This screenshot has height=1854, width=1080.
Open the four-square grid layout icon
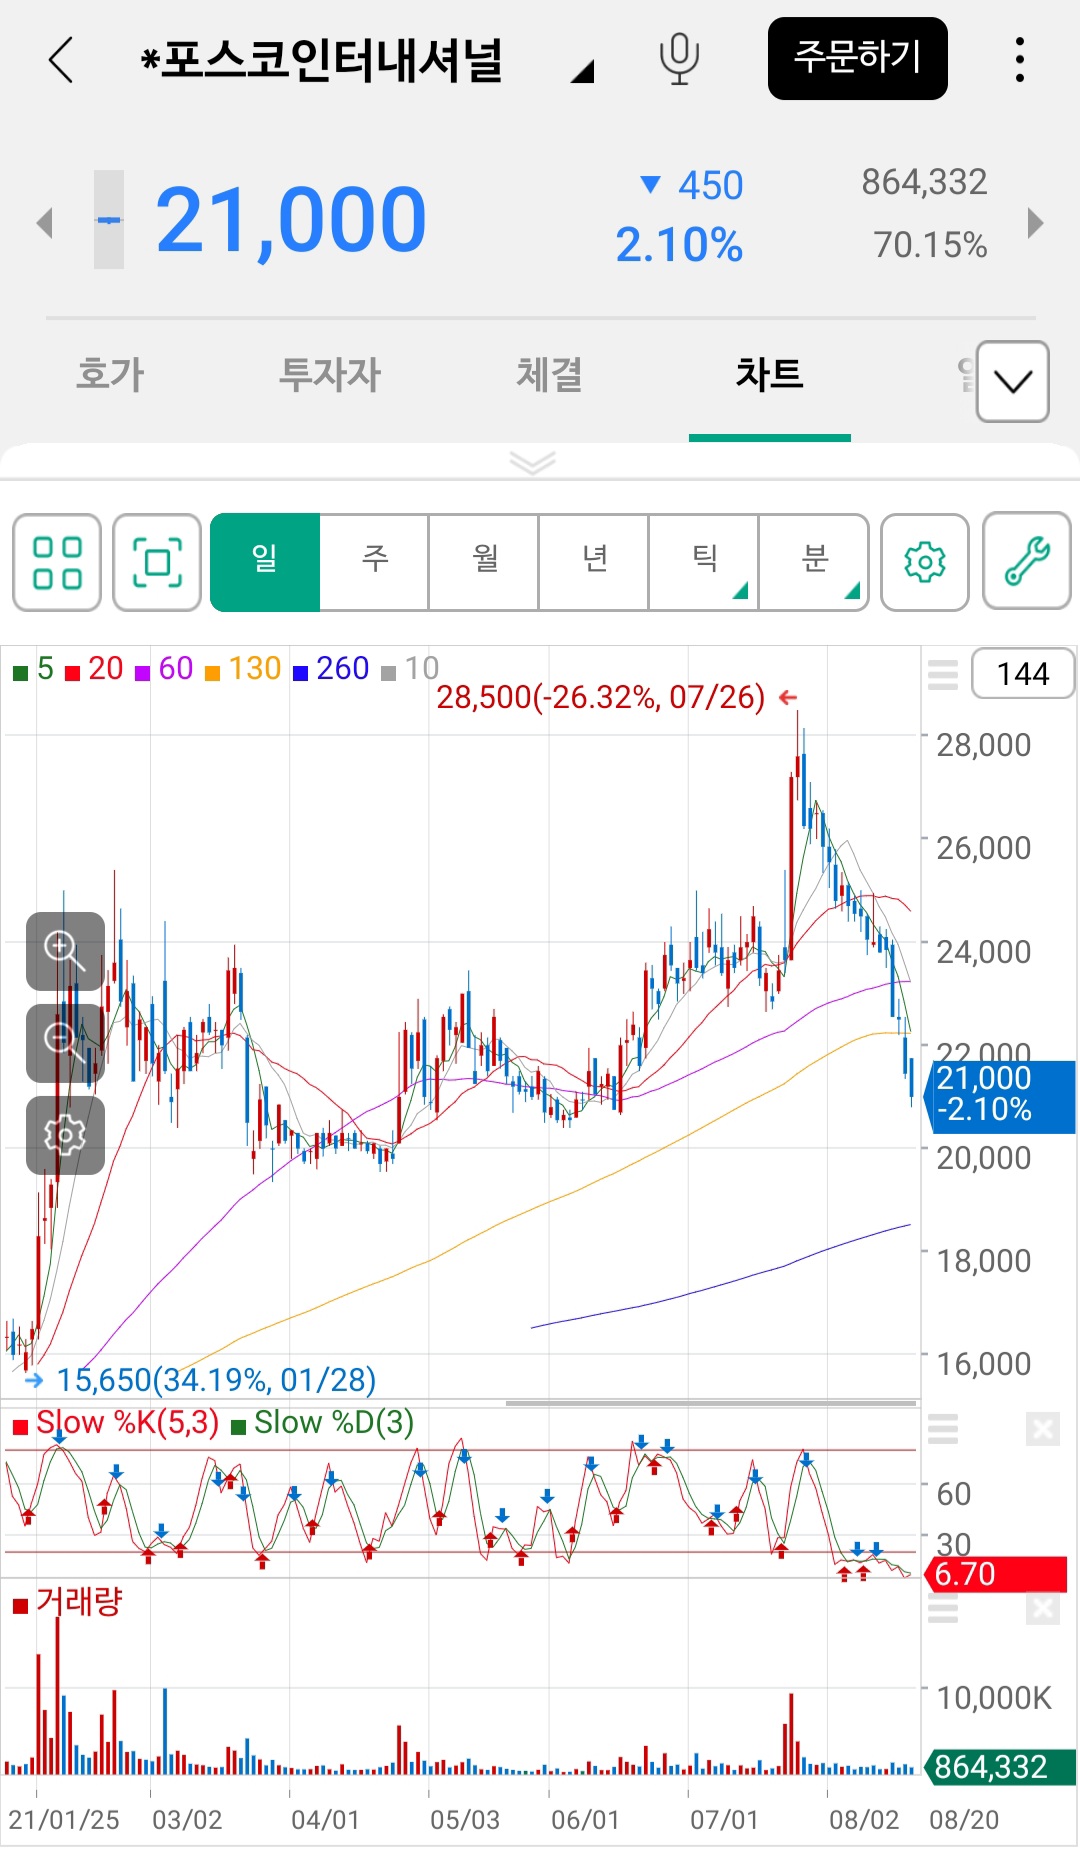(x=57, y=562)
